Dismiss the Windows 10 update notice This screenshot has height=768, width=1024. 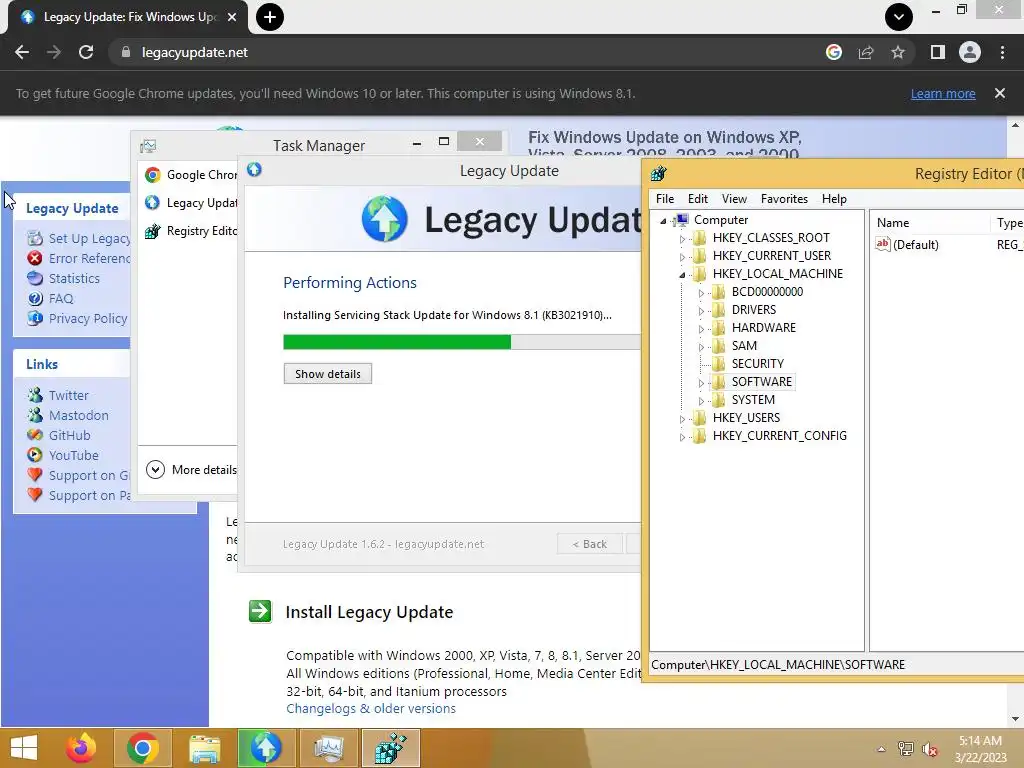[x=1000, y=93]
